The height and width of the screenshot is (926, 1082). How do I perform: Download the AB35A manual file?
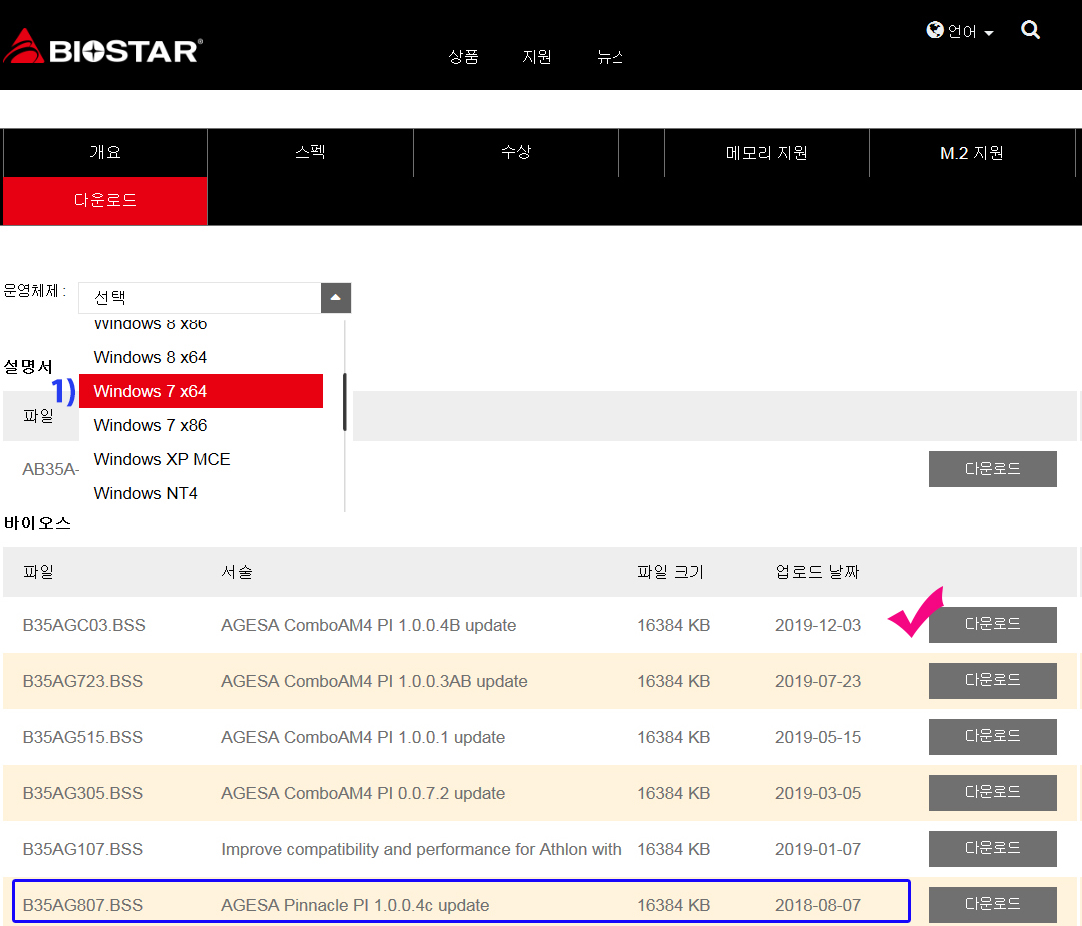[992, 469]
